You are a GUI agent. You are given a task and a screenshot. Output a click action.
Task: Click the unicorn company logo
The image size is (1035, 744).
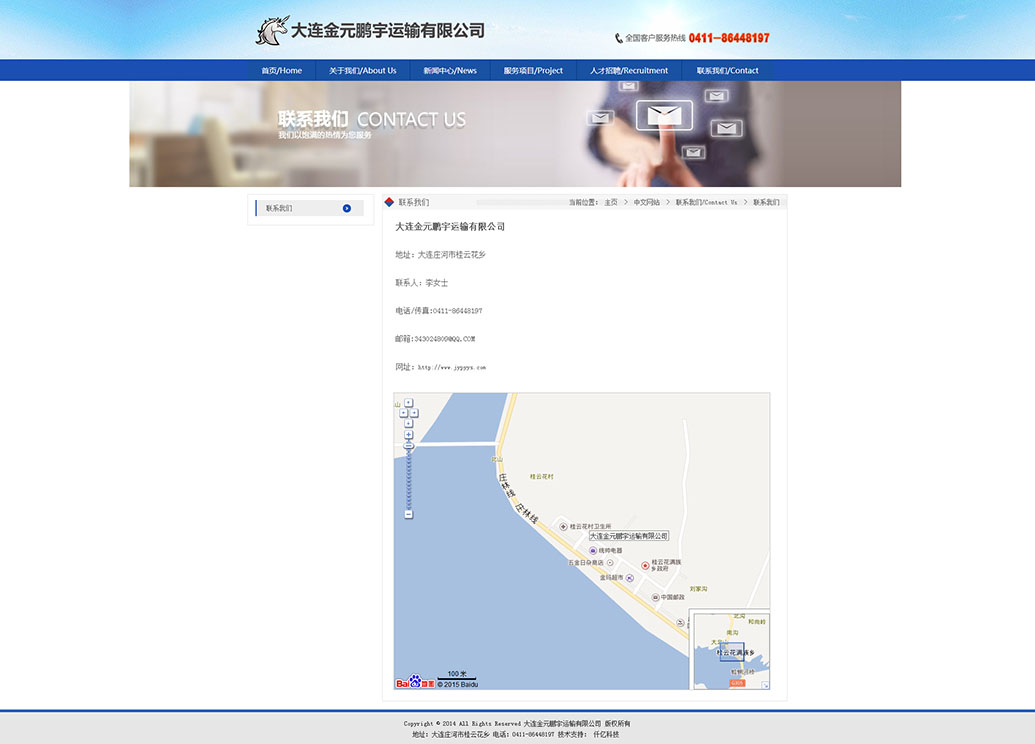click(x=272, y=31)
